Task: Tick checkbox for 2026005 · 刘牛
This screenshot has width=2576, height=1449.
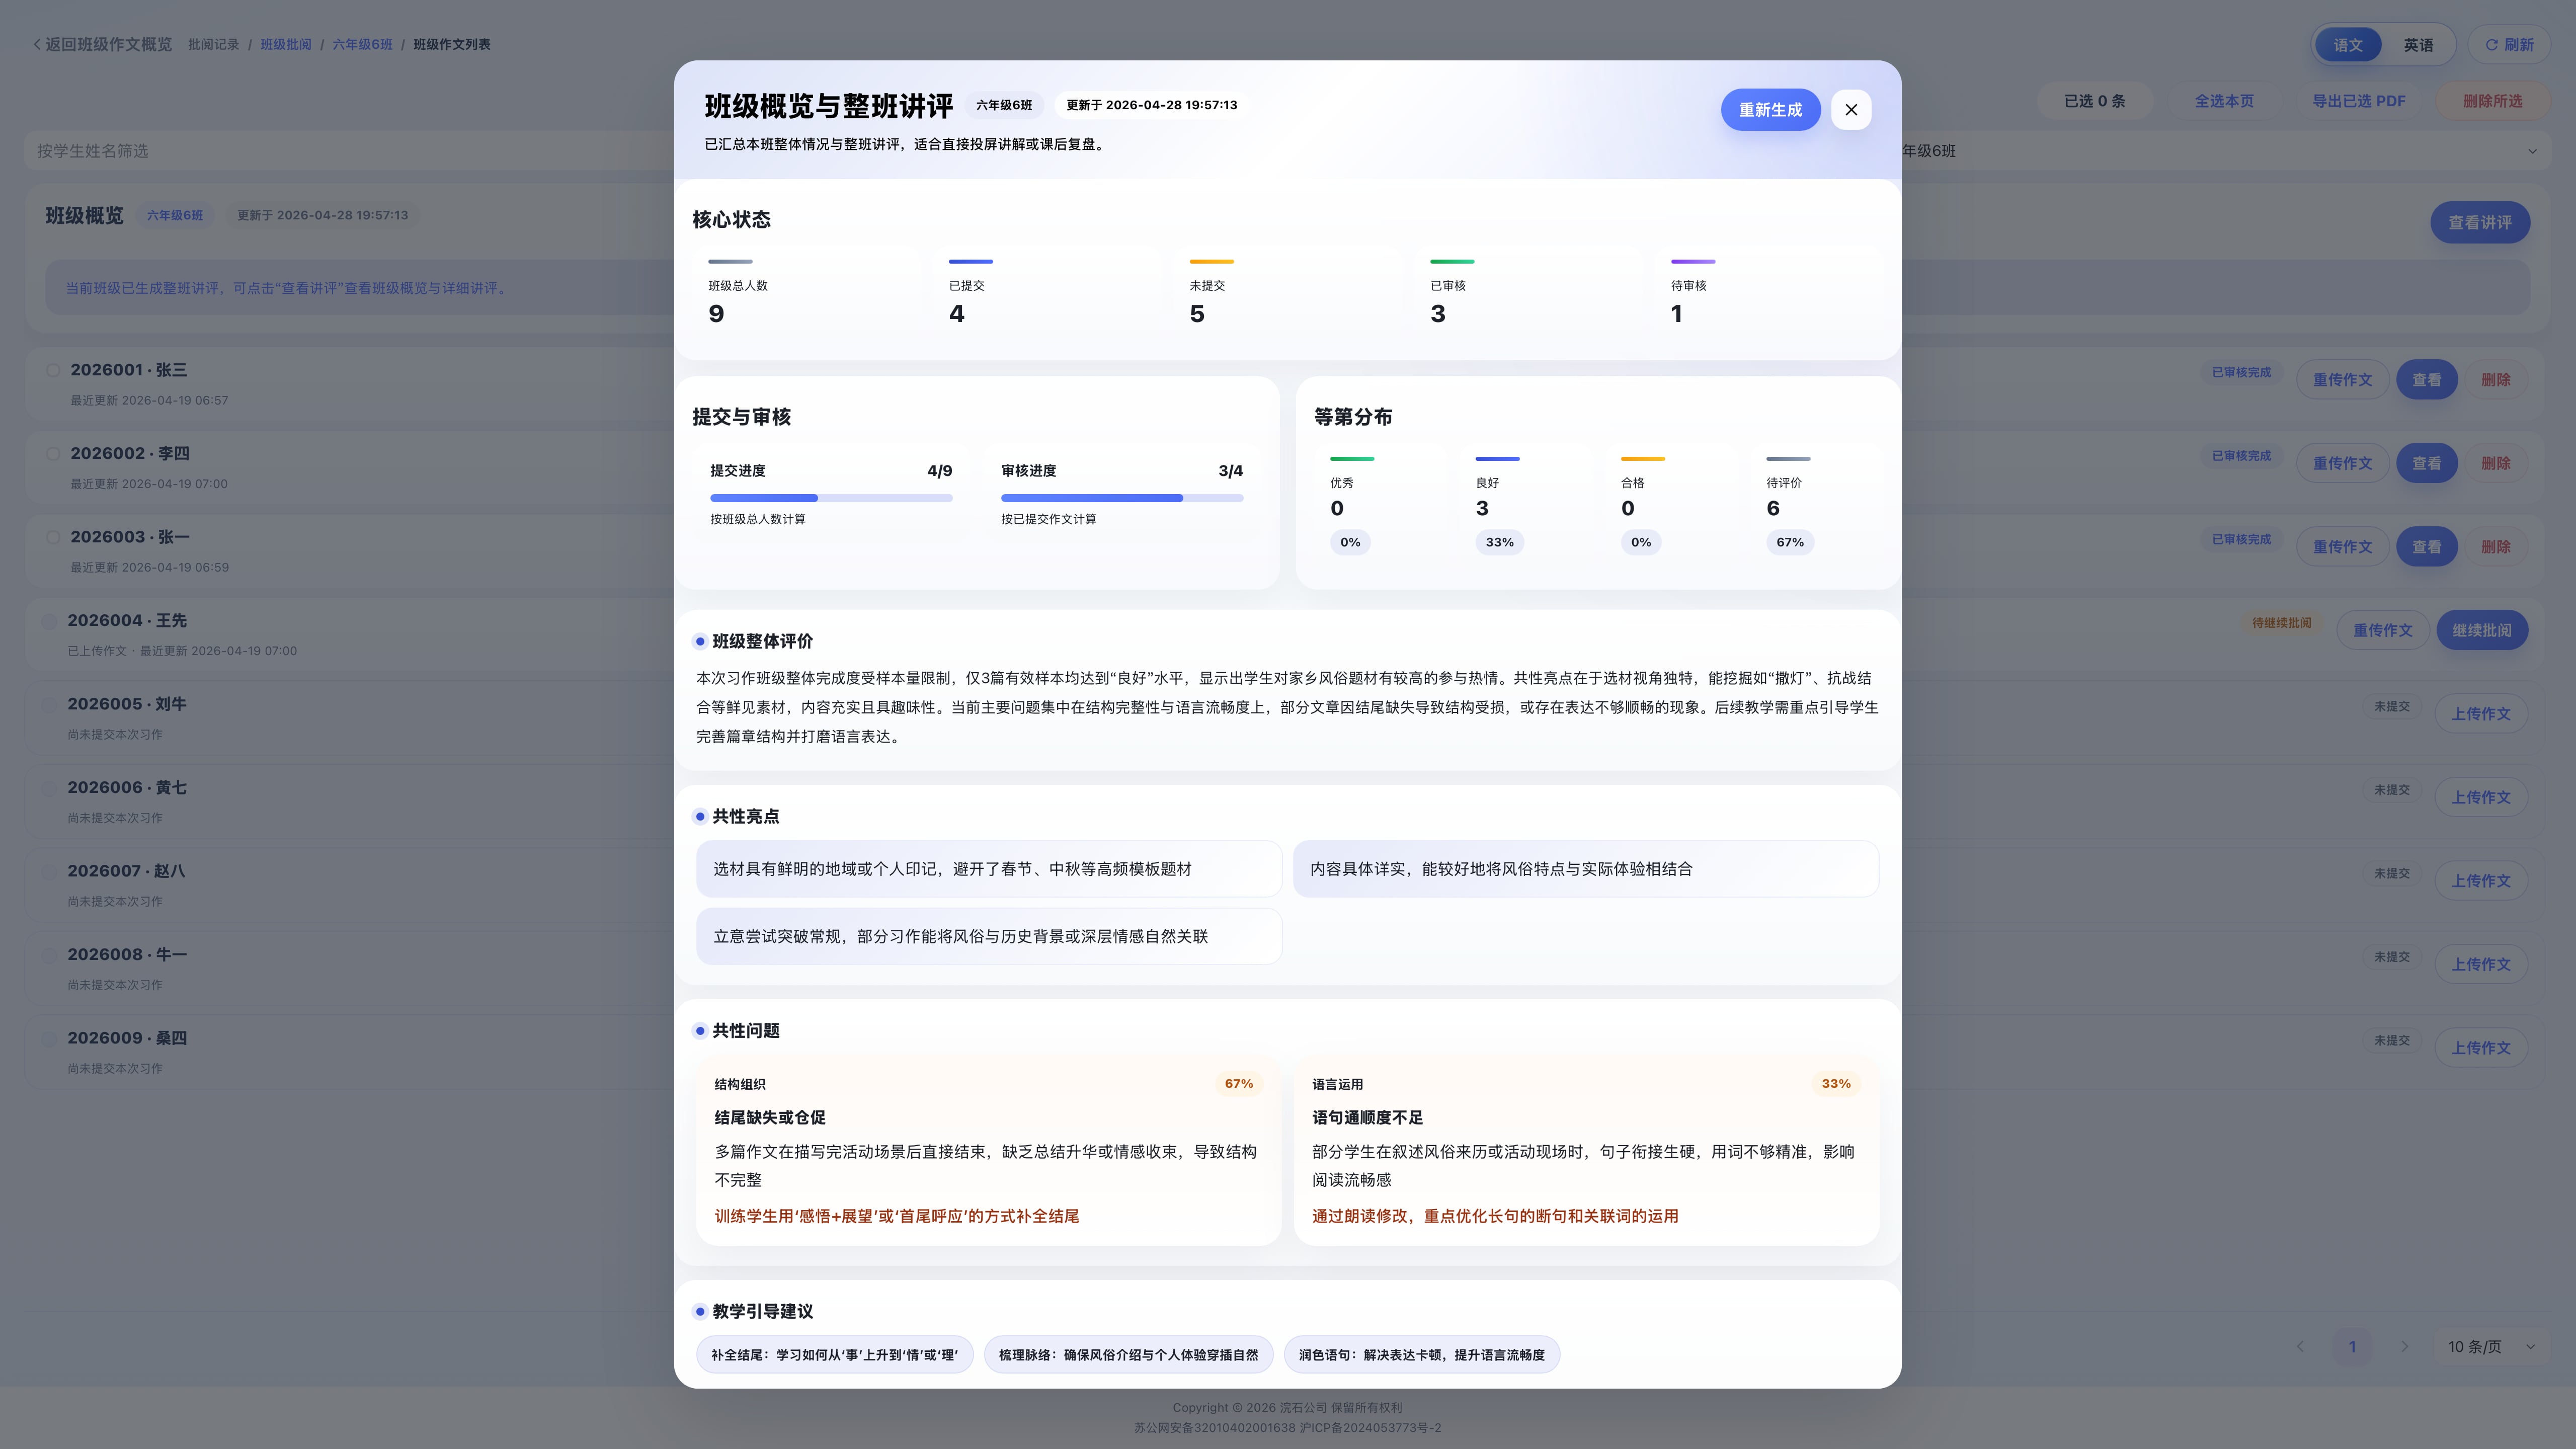Action: (48, 704)
